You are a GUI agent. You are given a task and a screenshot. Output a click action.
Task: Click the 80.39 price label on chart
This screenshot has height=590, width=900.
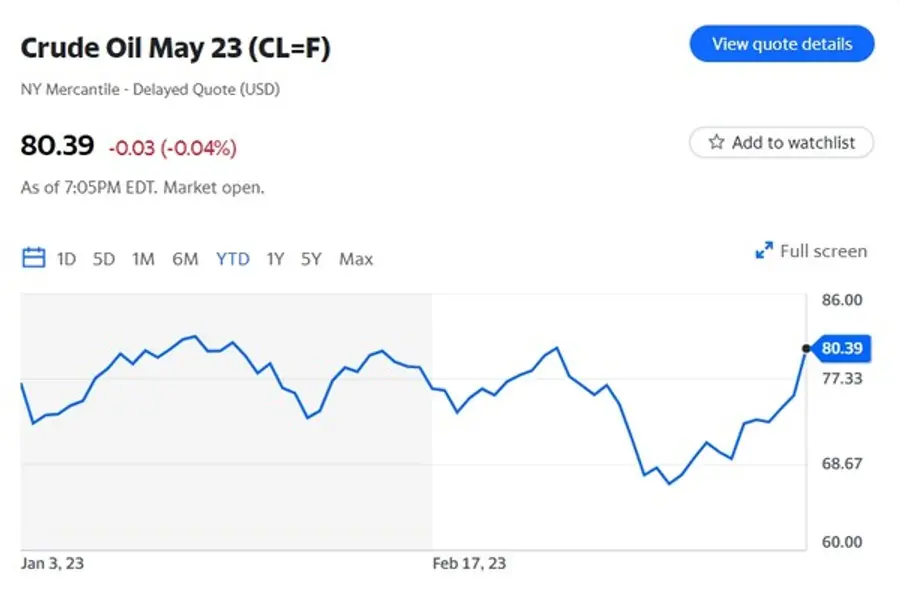[843, 349]
